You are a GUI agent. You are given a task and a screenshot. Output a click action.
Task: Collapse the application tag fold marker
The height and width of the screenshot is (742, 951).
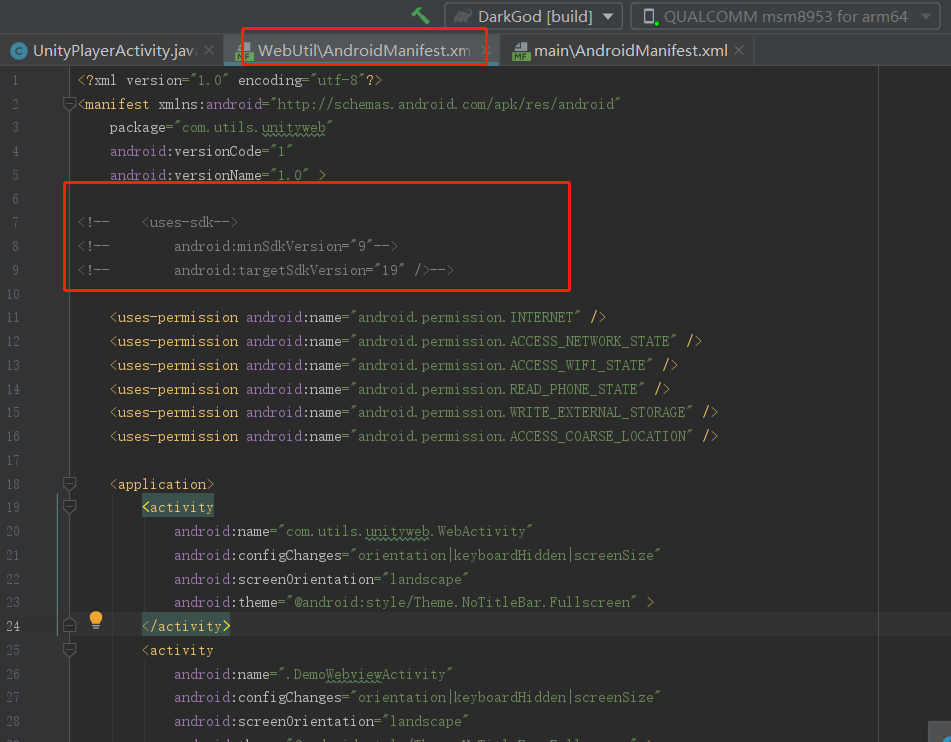(69, 484)
